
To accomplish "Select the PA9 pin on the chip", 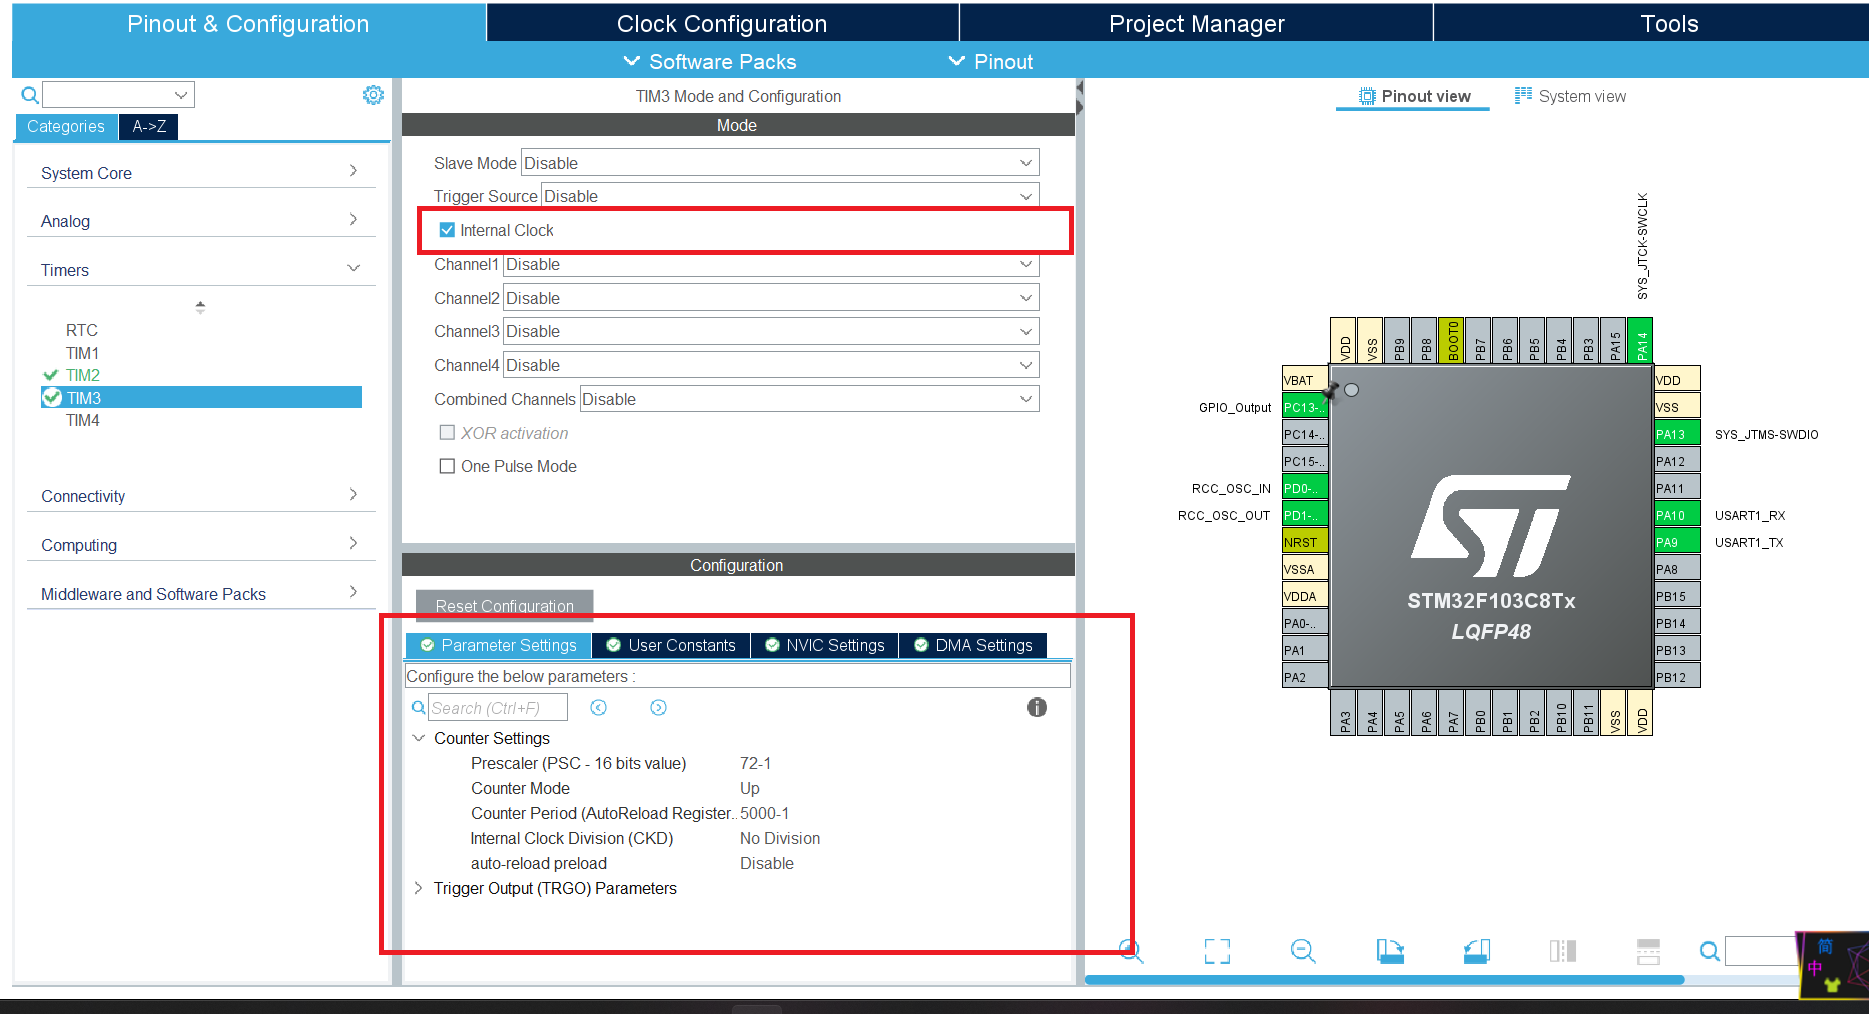I will (1677, 542).
